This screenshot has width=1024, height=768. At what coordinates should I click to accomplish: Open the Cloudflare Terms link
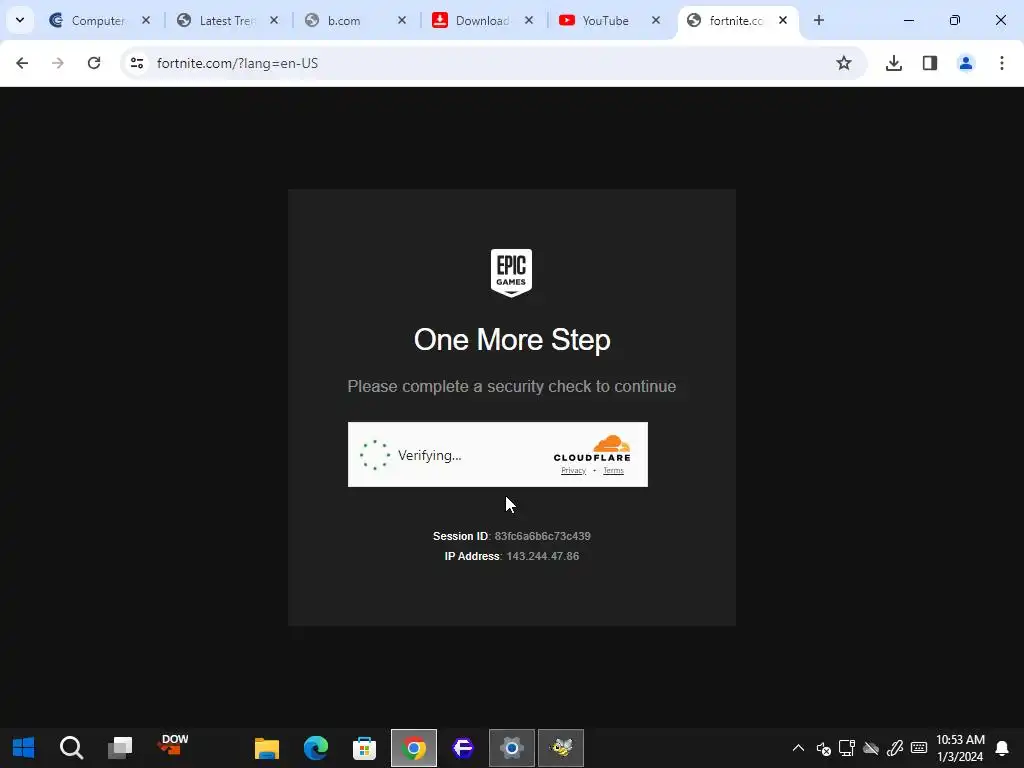(613, 471)
